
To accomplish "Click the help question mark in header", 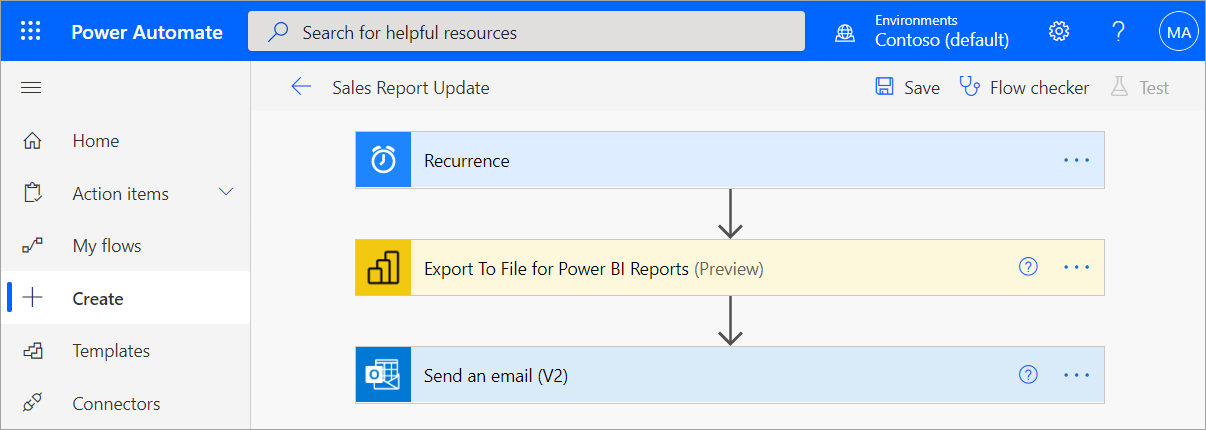I will [x=1119, y=31].
